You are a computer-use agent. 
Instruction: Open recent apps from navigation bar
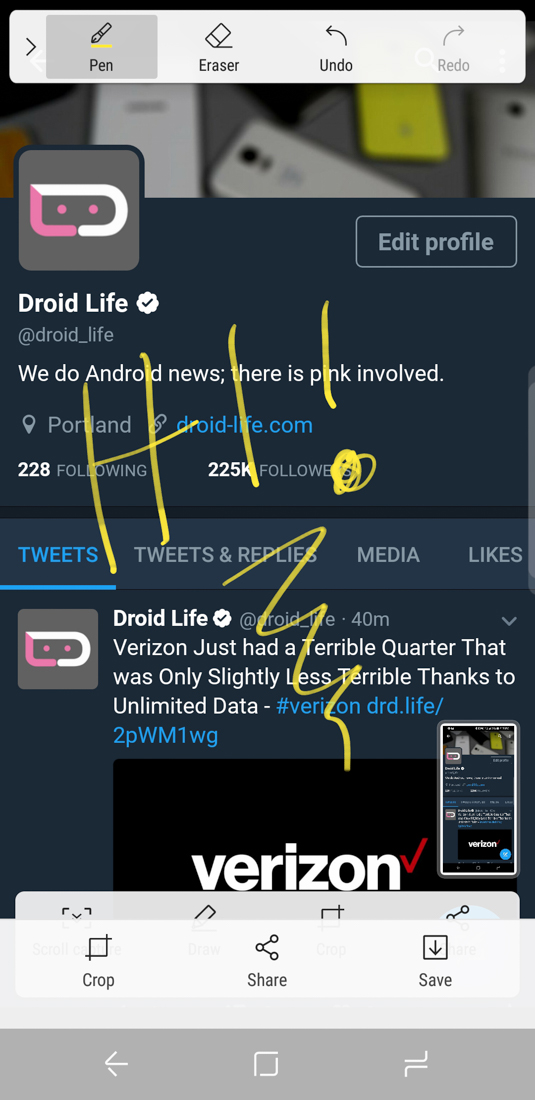click(x=416, y=1064)
